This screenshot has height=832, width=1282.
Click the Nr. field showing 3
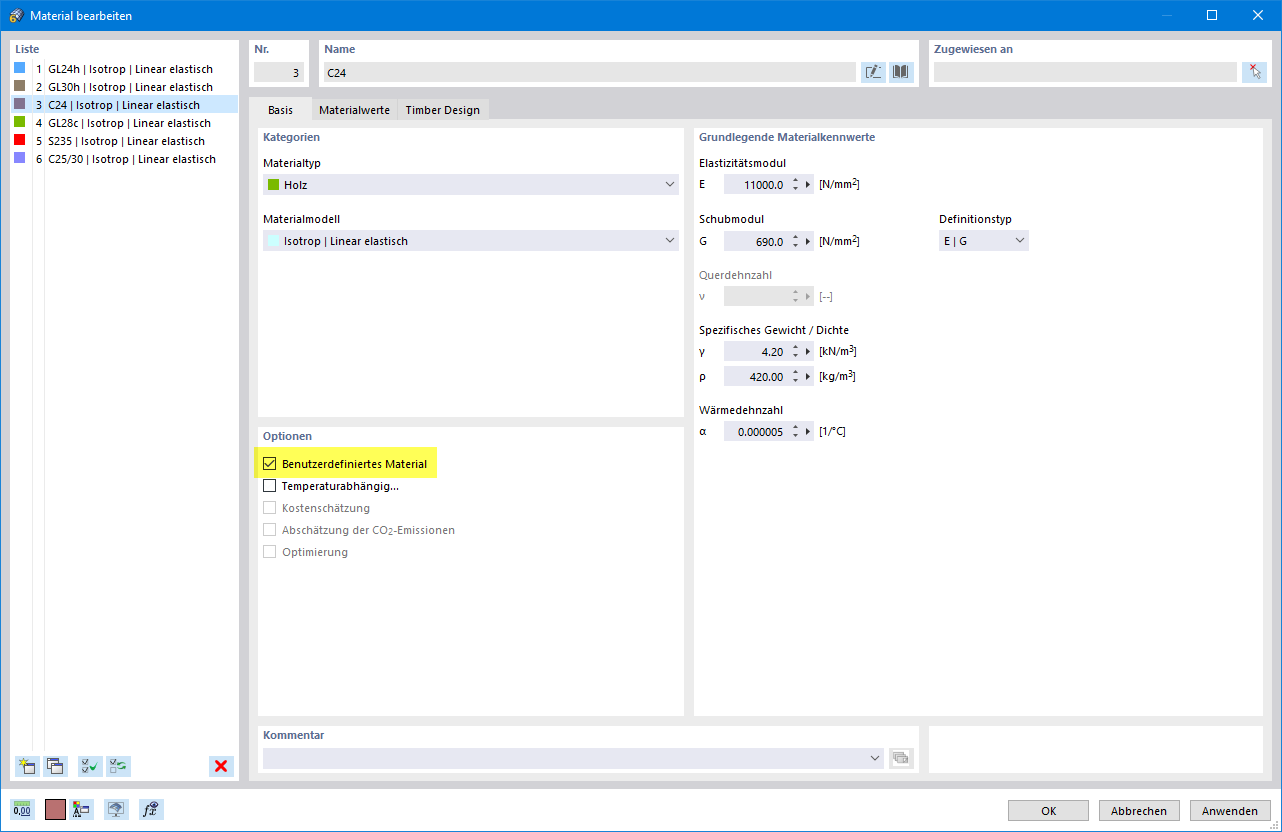tap(278, 72)
